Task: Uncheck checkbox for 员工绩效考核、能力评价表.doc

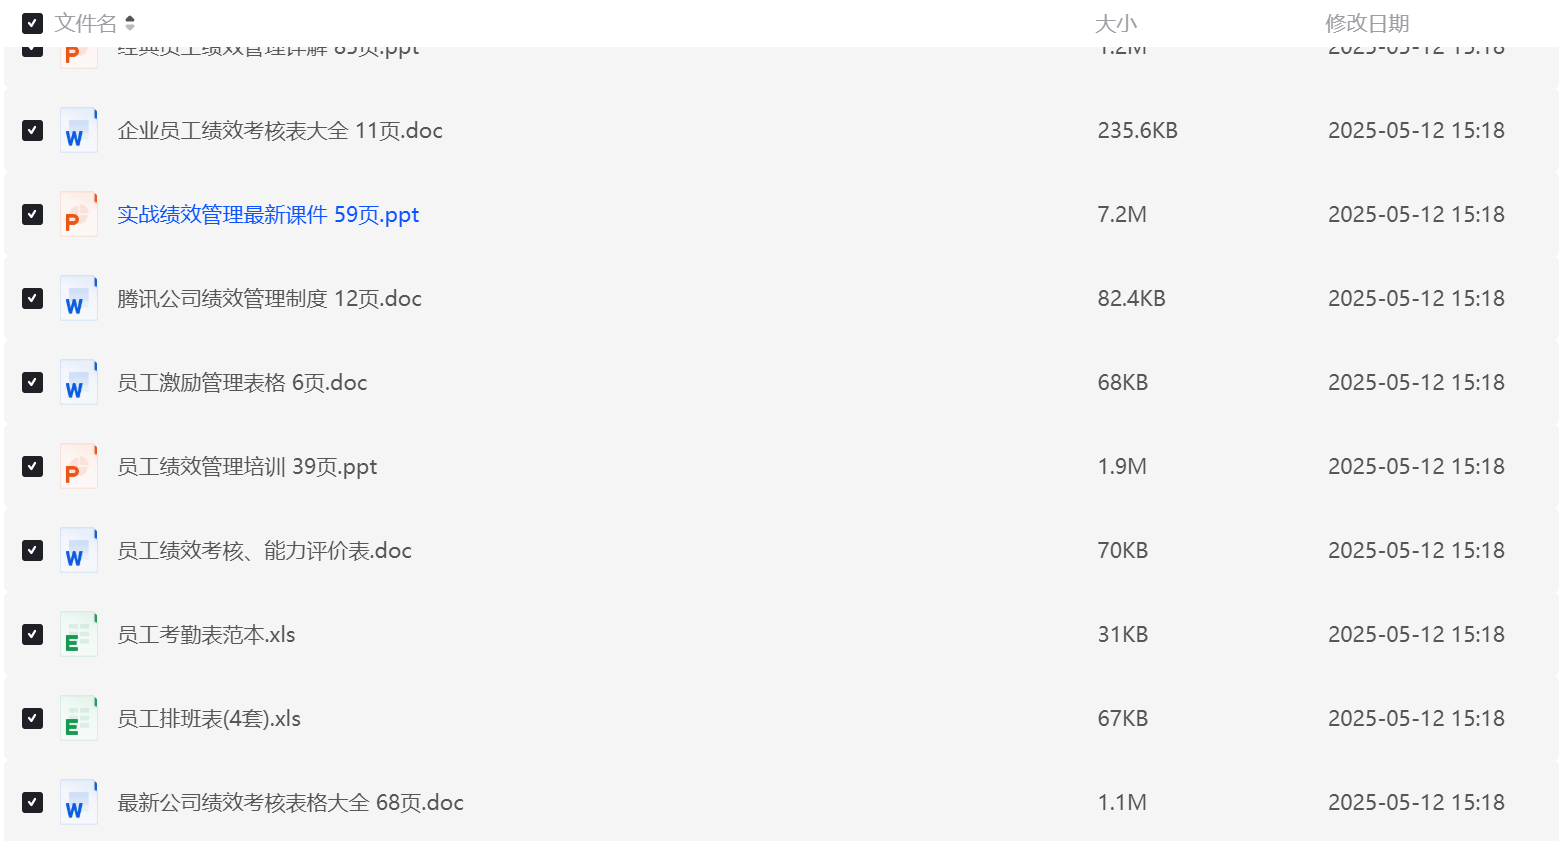Action: [x=33, y=551]
